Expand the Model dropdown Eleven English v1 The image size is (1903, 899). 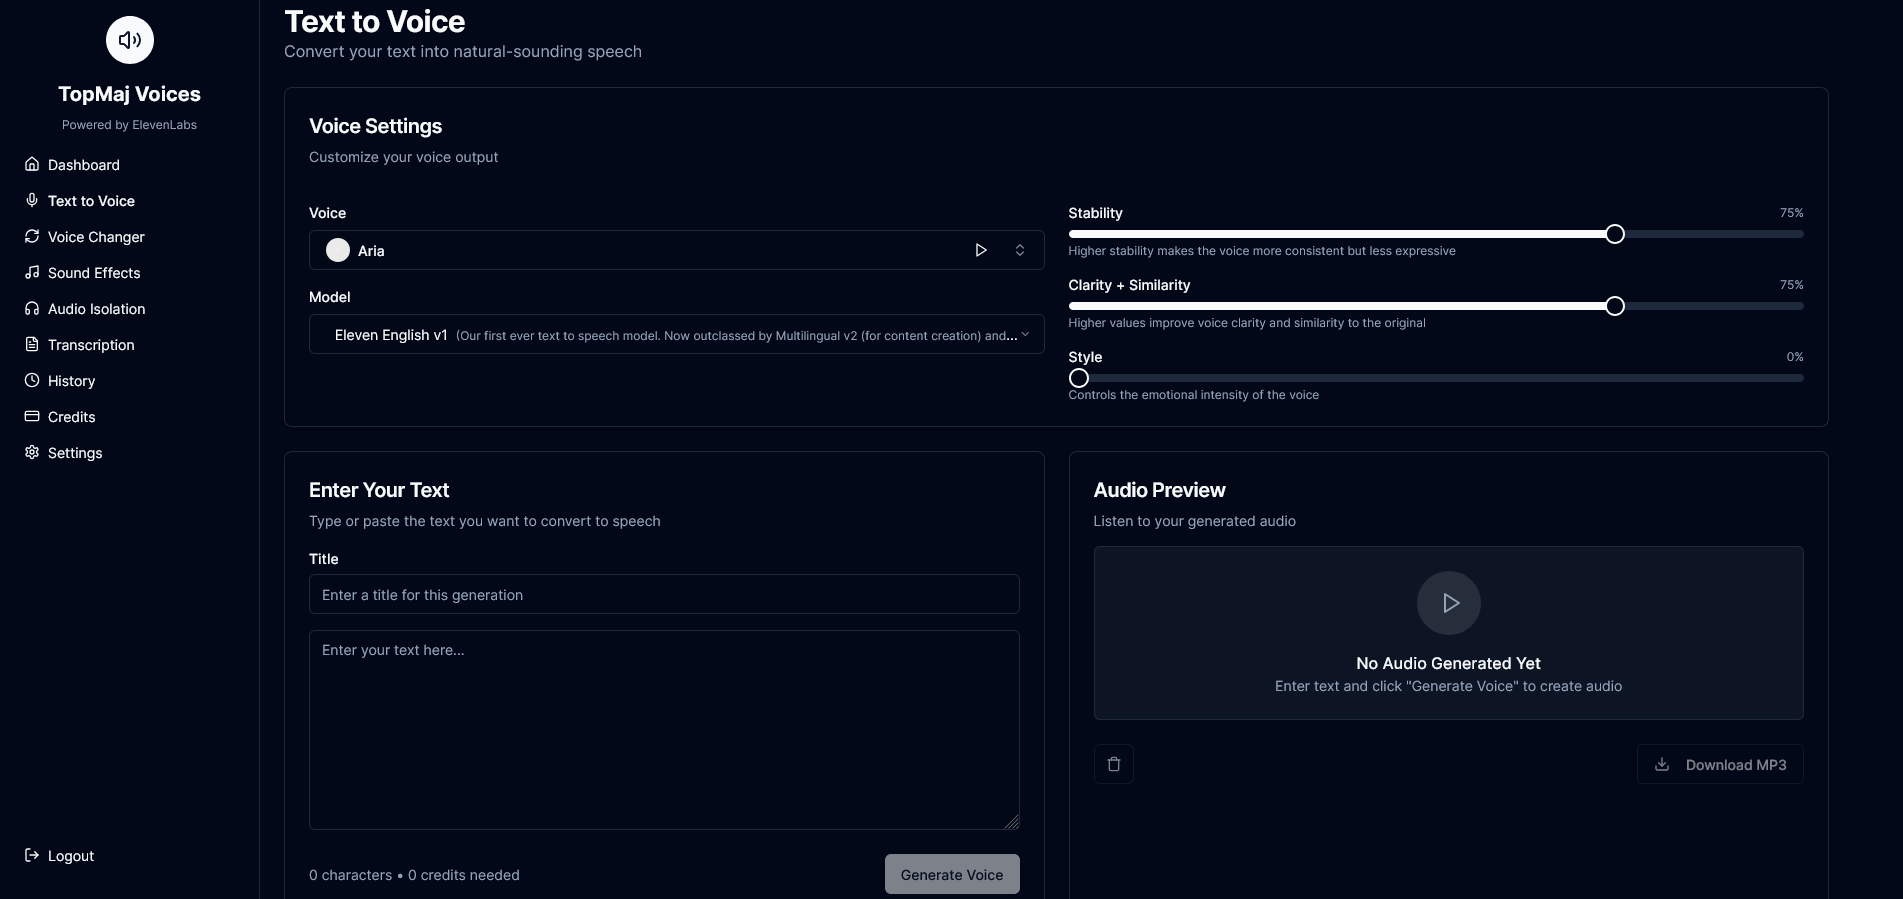(x=676, y=335)
